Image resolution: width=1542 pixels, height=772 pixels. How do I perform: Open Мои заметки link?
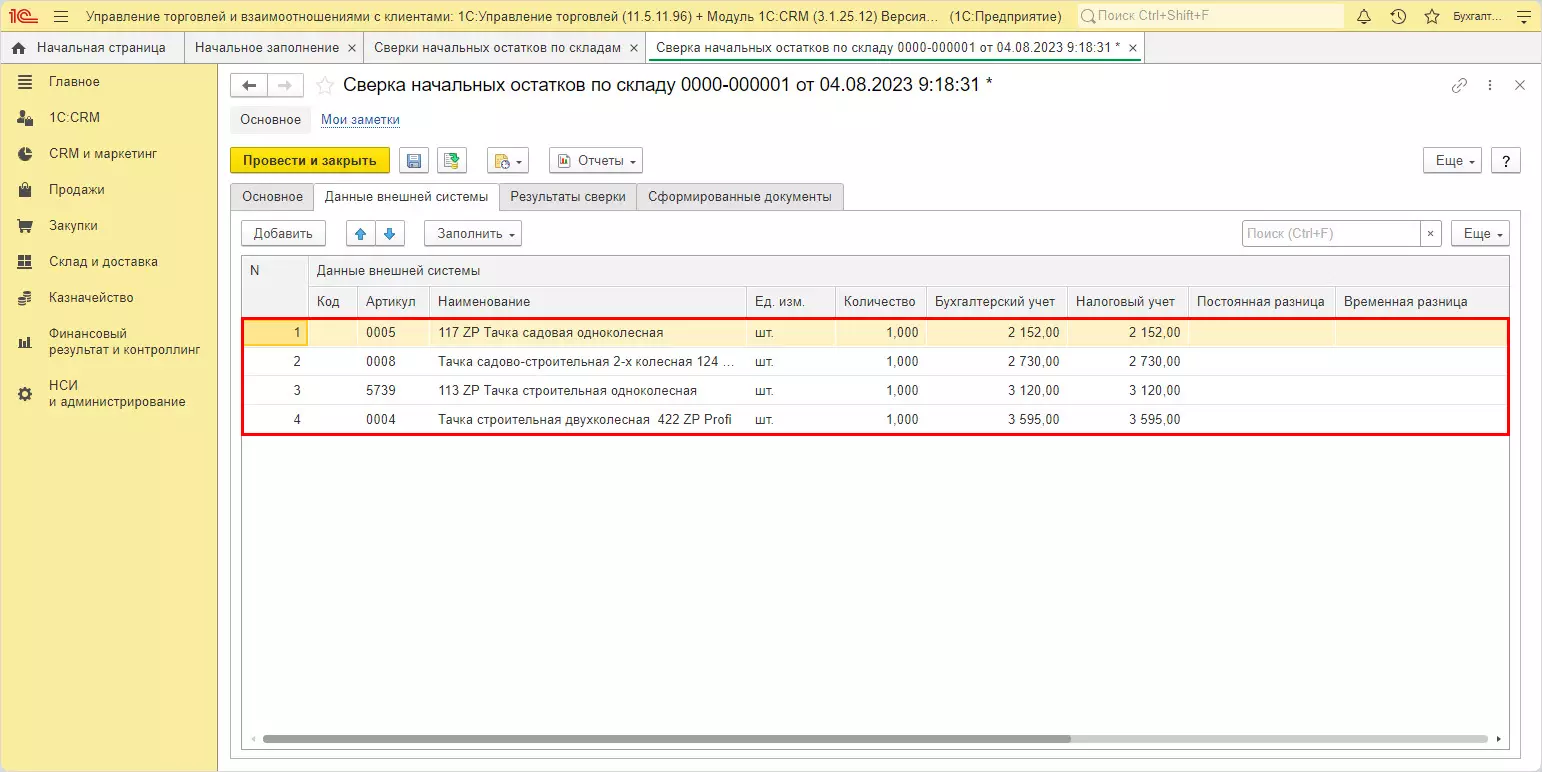point(360,120)
